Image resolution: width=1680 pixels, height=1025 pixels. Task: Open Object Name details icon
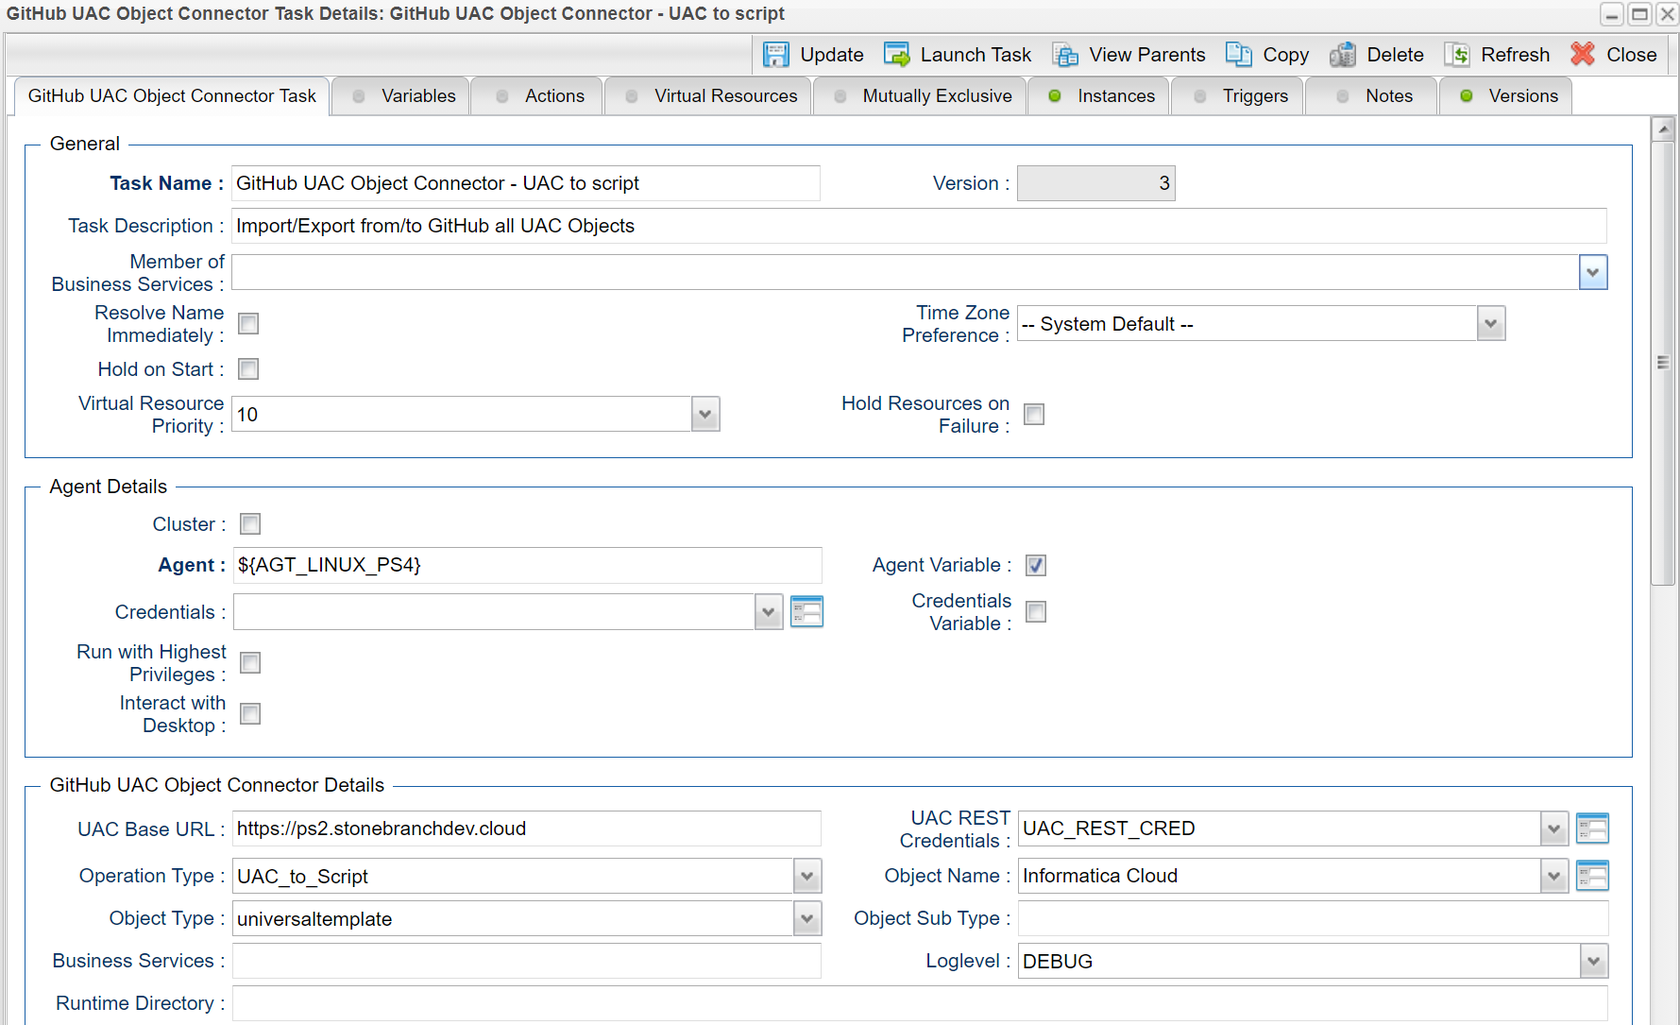coord(1592,876)
